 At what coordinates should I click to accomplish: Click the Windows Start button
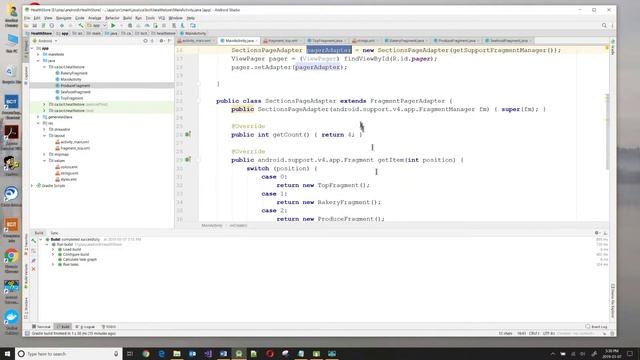7,353
